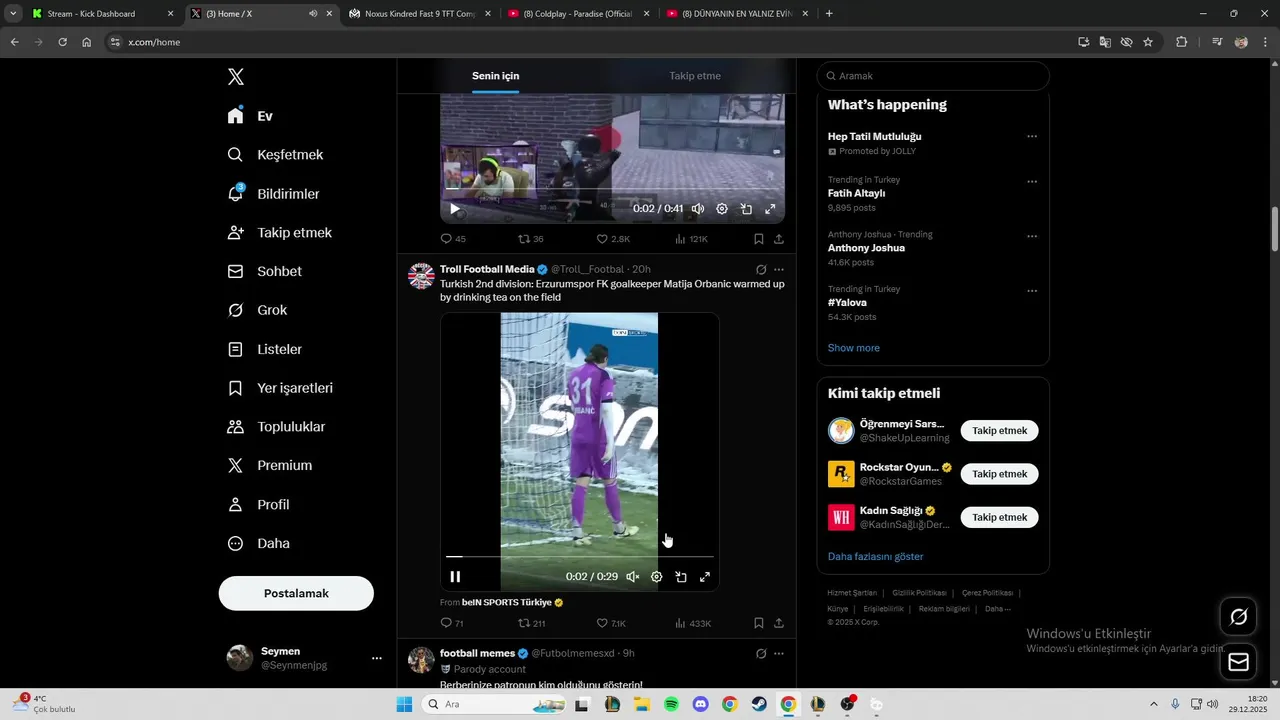Pause the goalkeeper video
1280x720 pixels.
455,576
